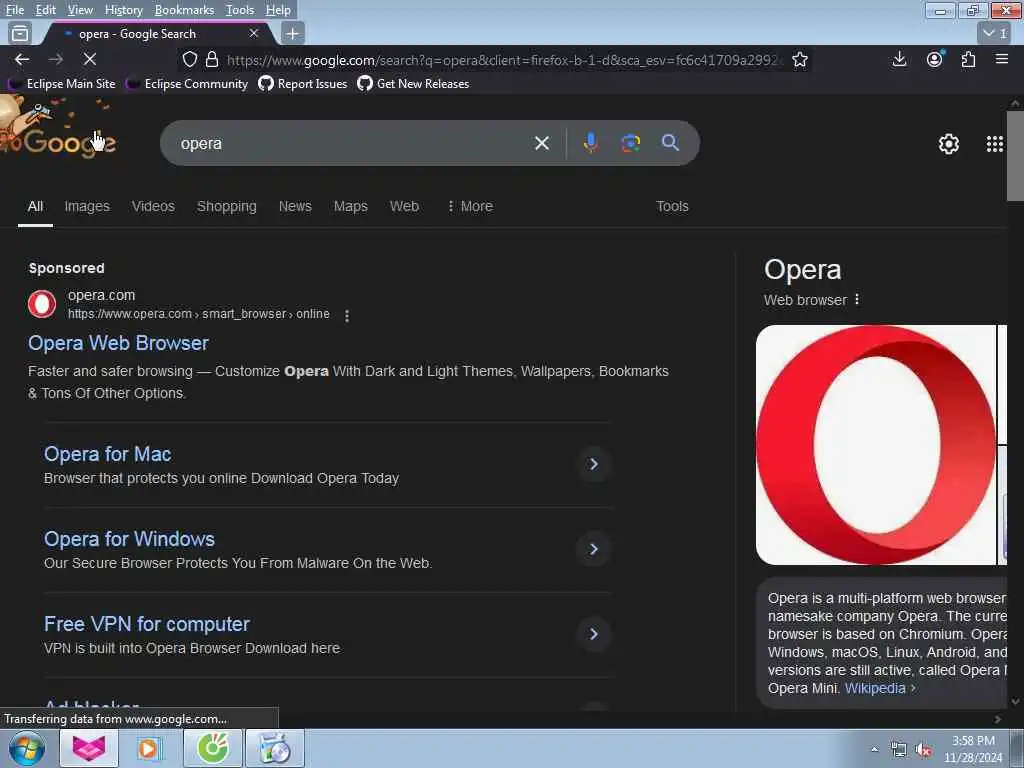Click the Opera logo image thumbnail
Image resolution: width=1024 pixels, height=768 pixels.
[x=876, y=445]
